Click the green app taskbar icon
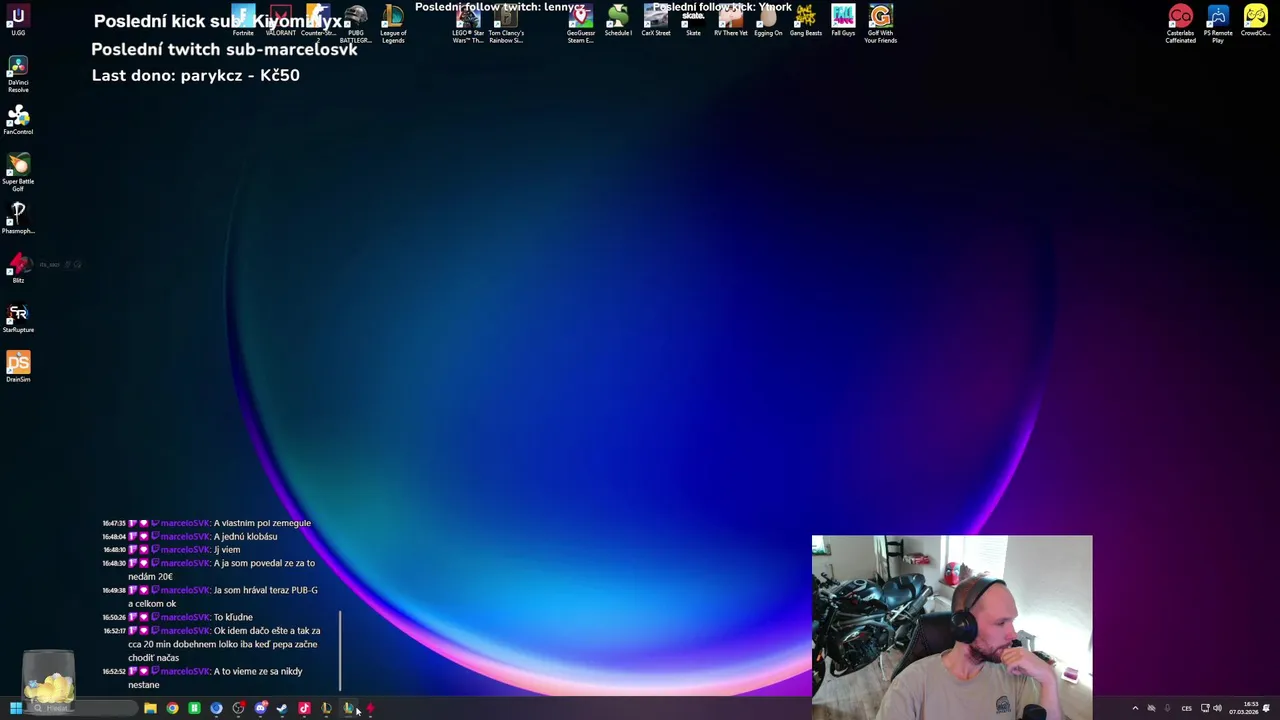Image resolution: width=1280 pixels, height=720 pixels. [194, 708]
